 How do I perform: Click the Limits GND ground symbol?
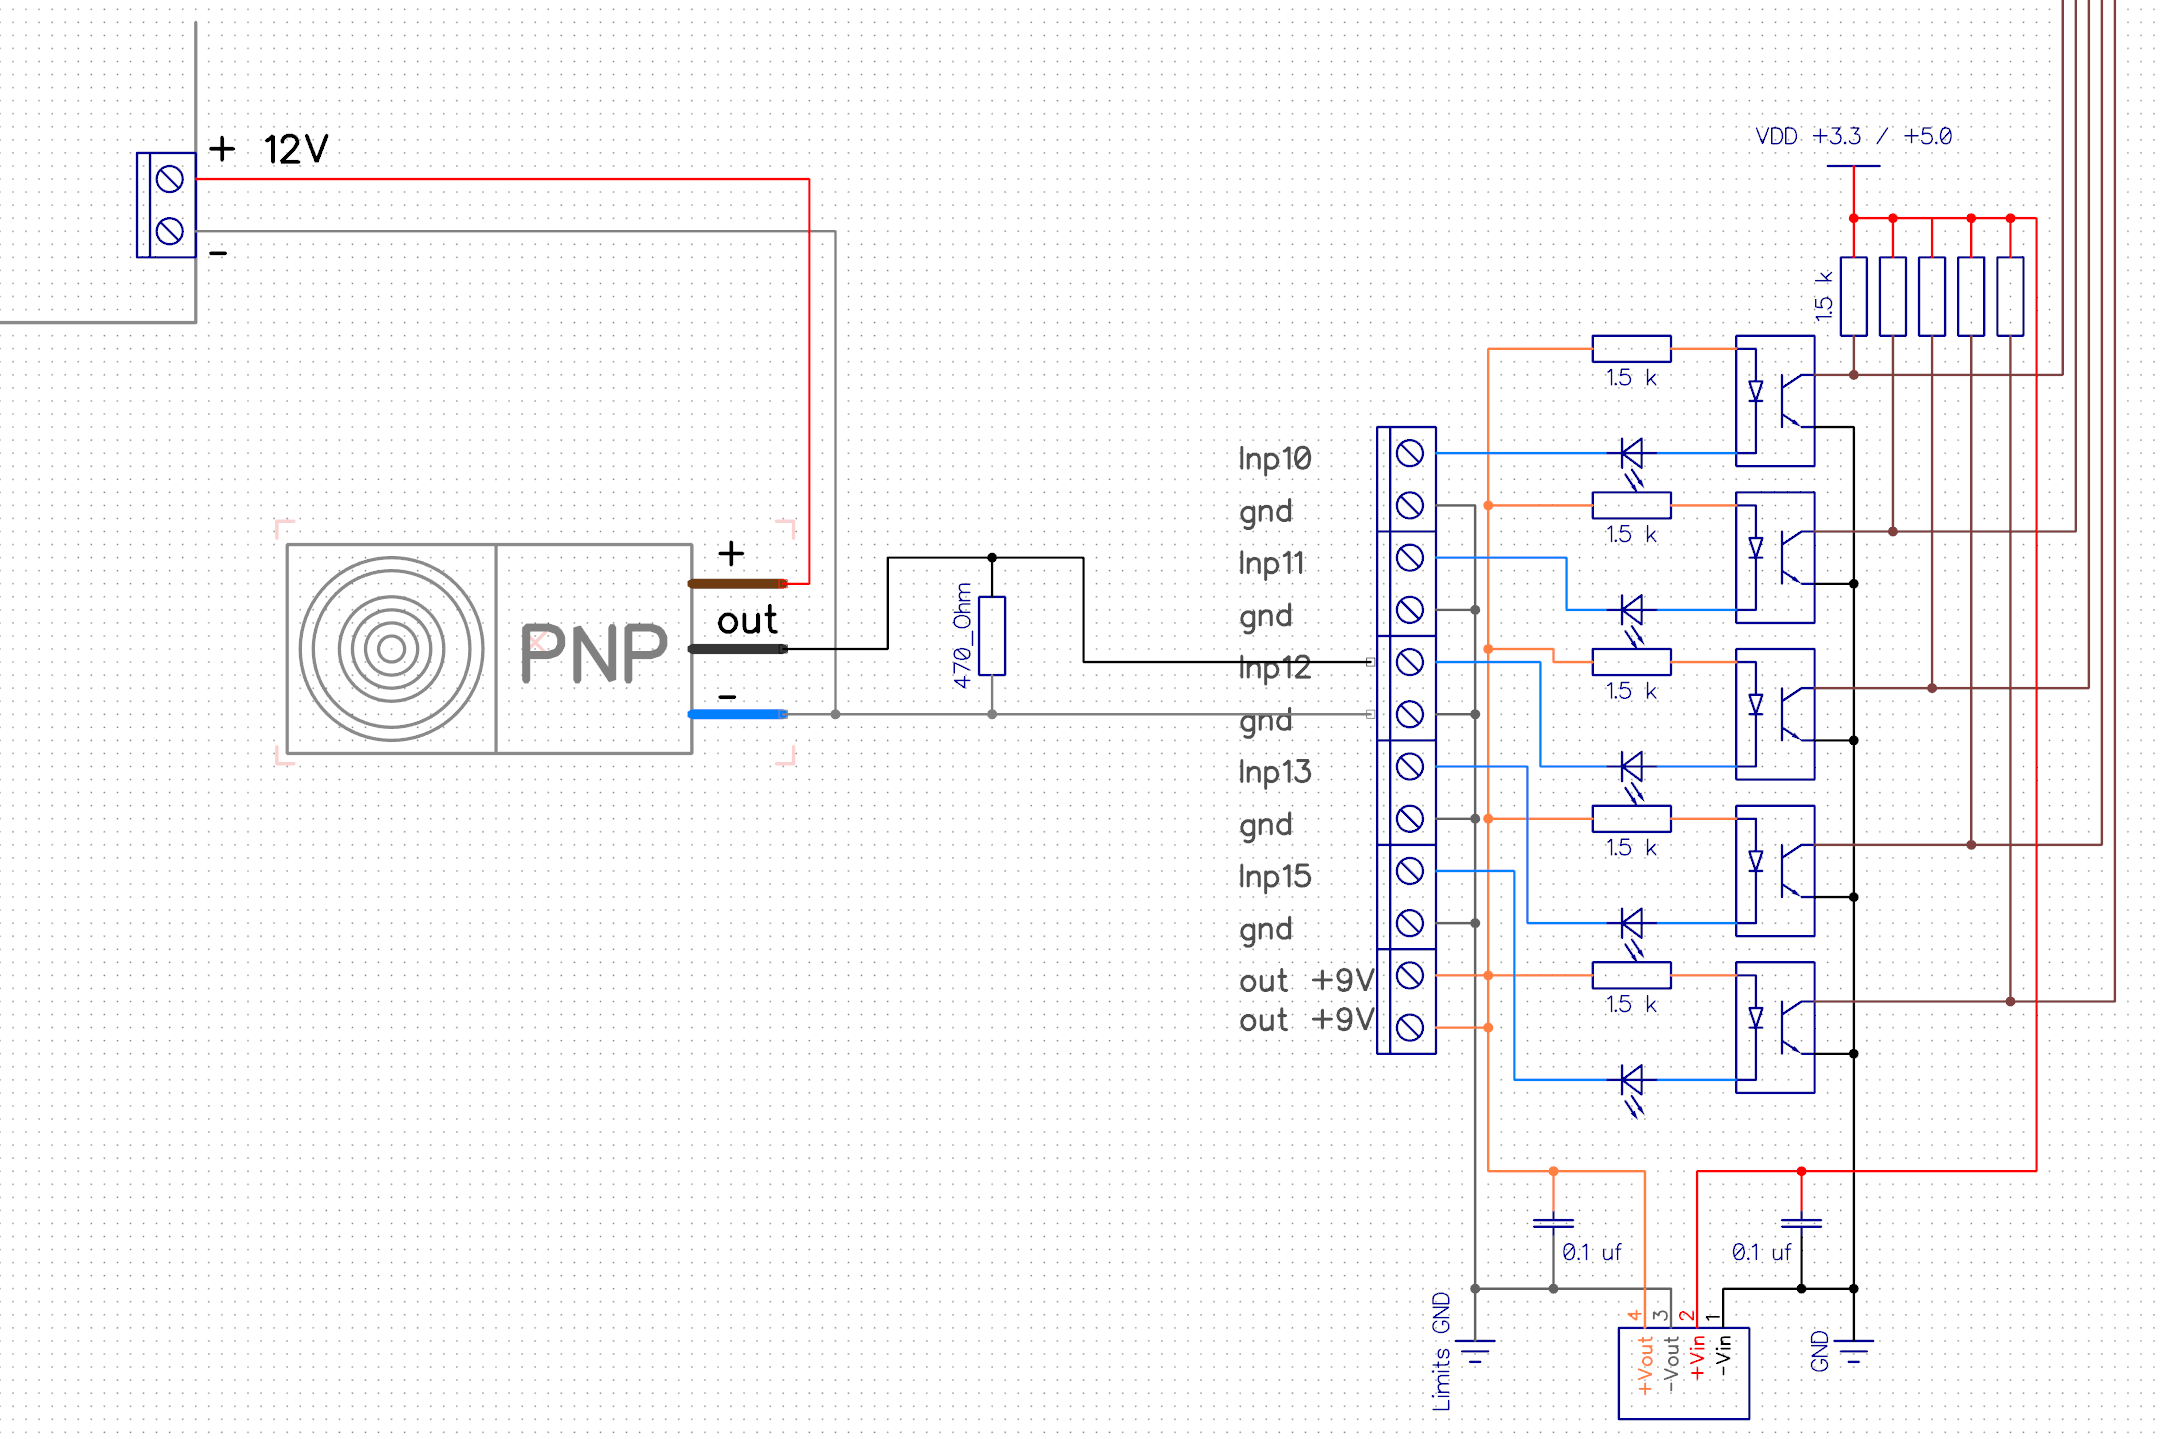[x=1475, y=1350]
